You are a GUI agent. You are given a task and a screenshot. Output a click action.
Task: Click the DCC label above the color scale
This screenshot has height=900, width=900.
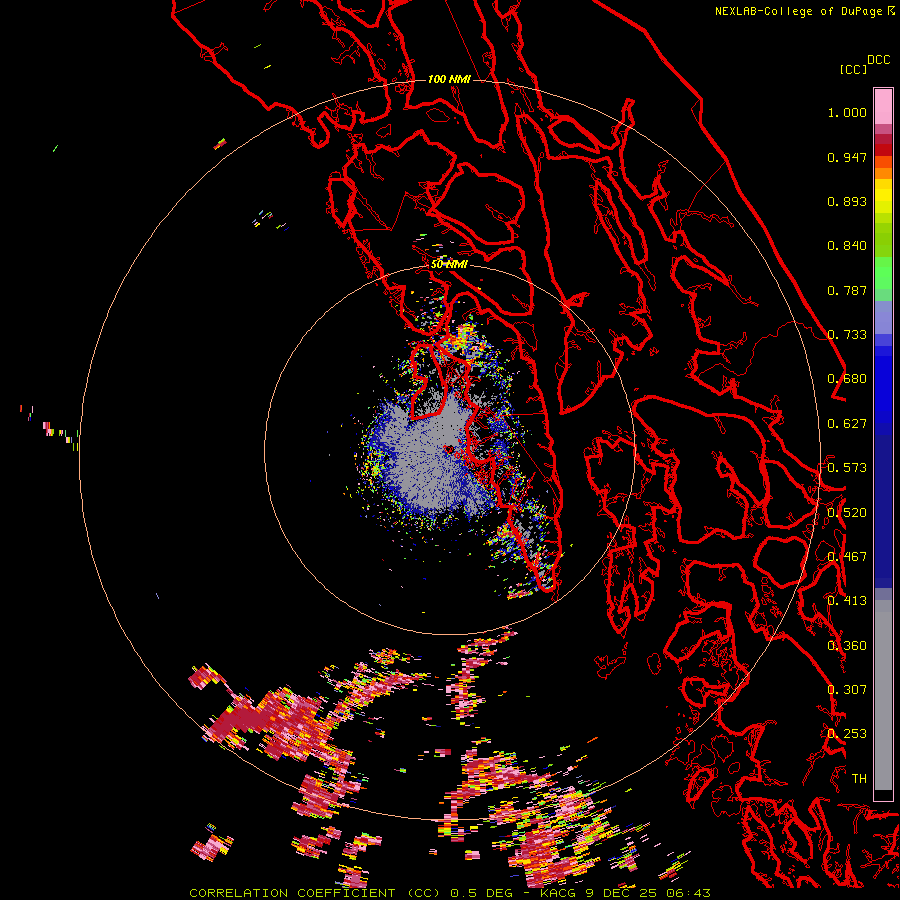pos(879,60)
